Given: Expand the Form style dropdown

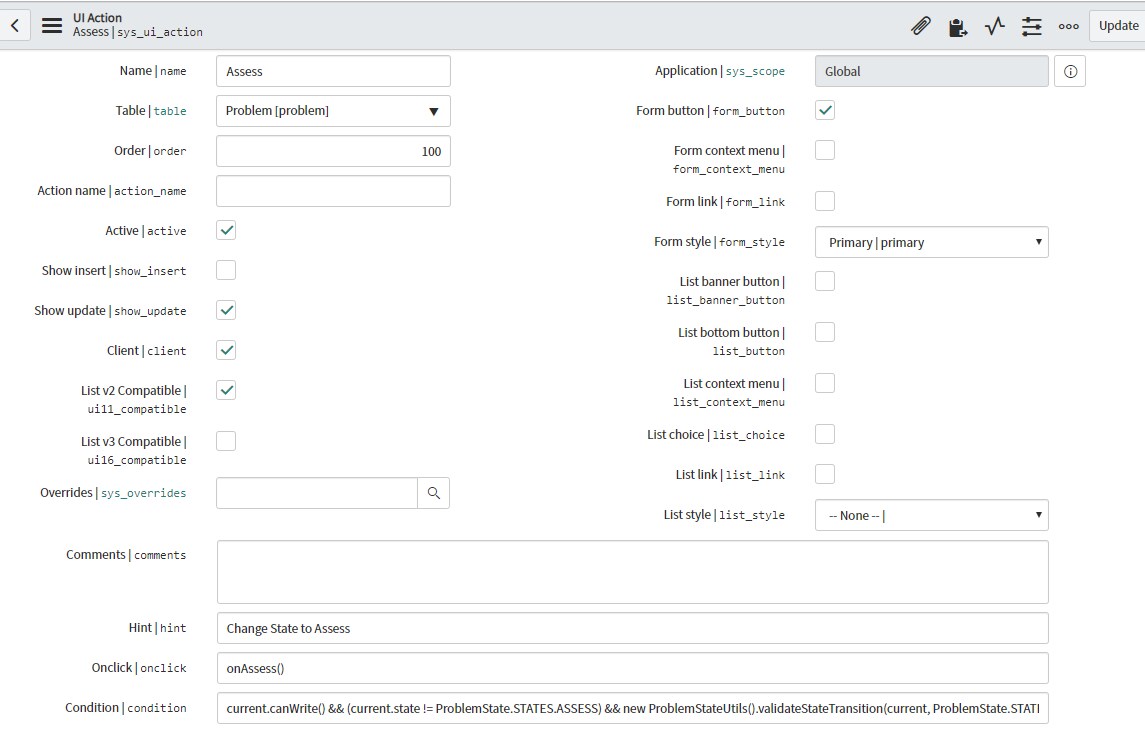Looking at the screenshot, I should coord(931,242).
